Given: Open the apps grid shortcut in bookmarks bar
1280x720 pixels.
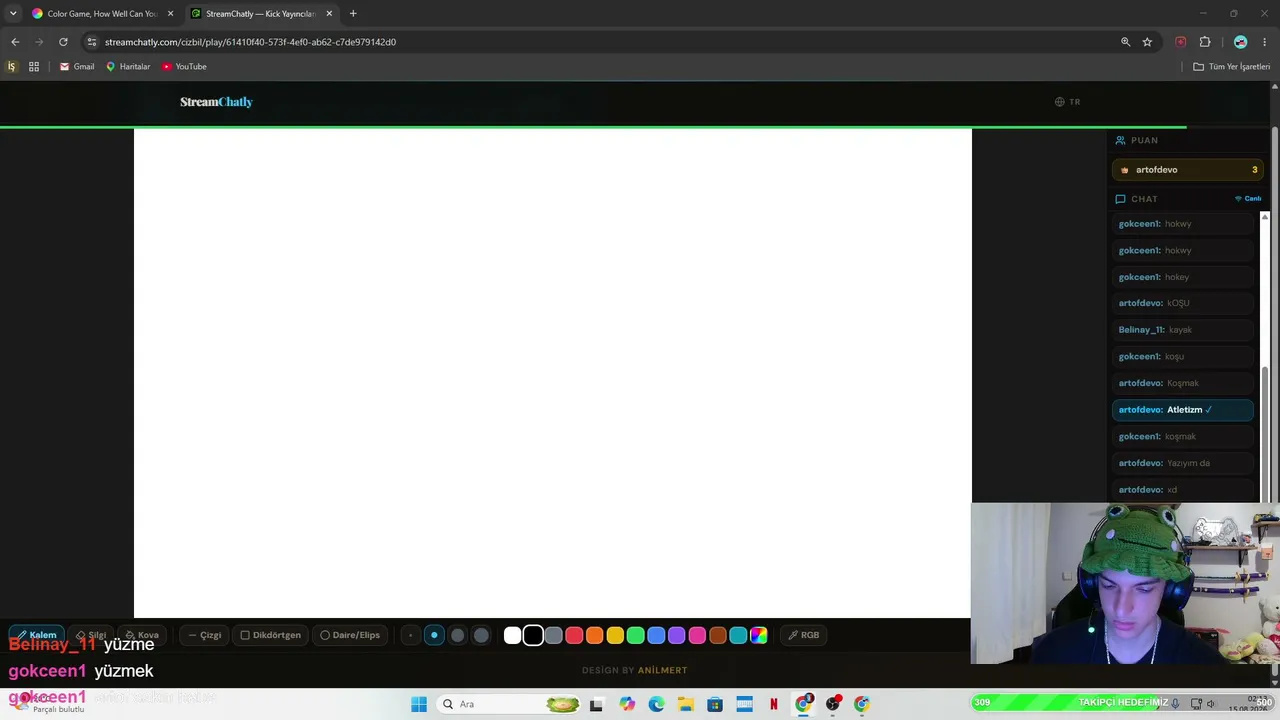Looking at the screenshot, I should coord(34,67).
